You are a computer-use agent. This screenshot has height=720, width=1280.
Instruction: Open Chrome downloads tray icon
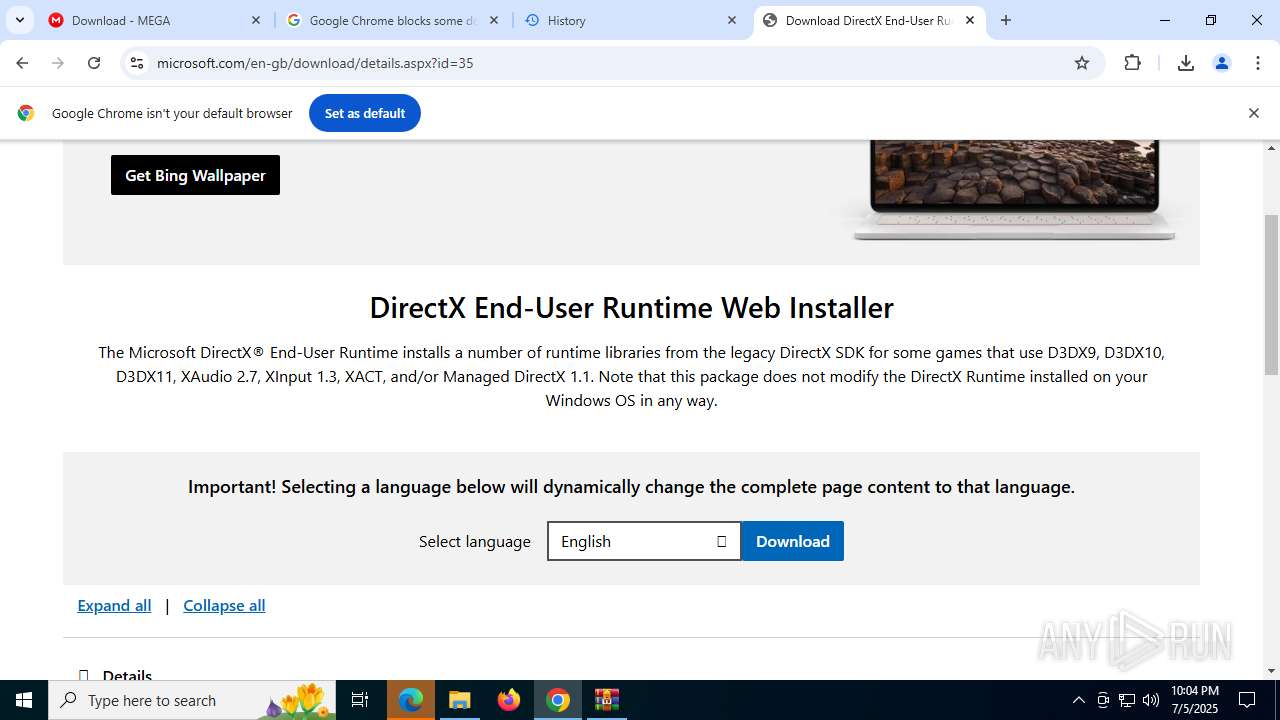tap(1186, 63)
